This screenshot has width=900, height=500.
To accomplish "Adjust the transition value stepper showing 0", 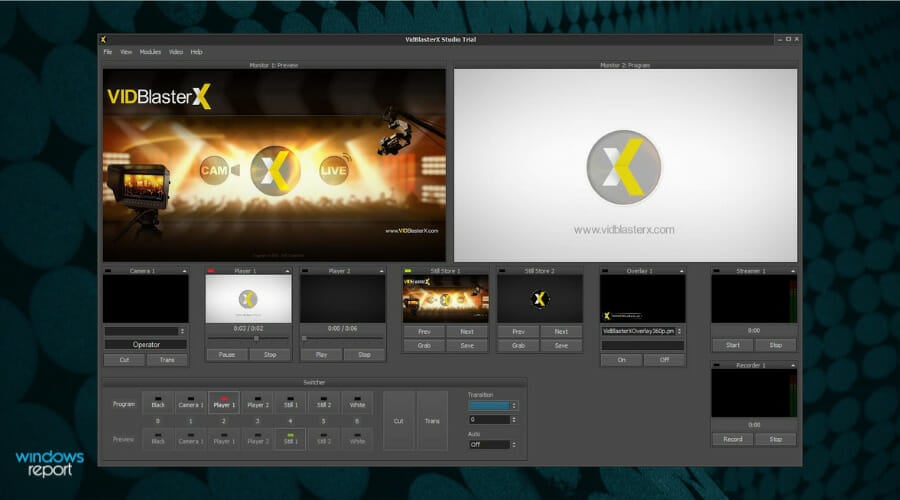I will pyautogui.click(x=514, y=420).
